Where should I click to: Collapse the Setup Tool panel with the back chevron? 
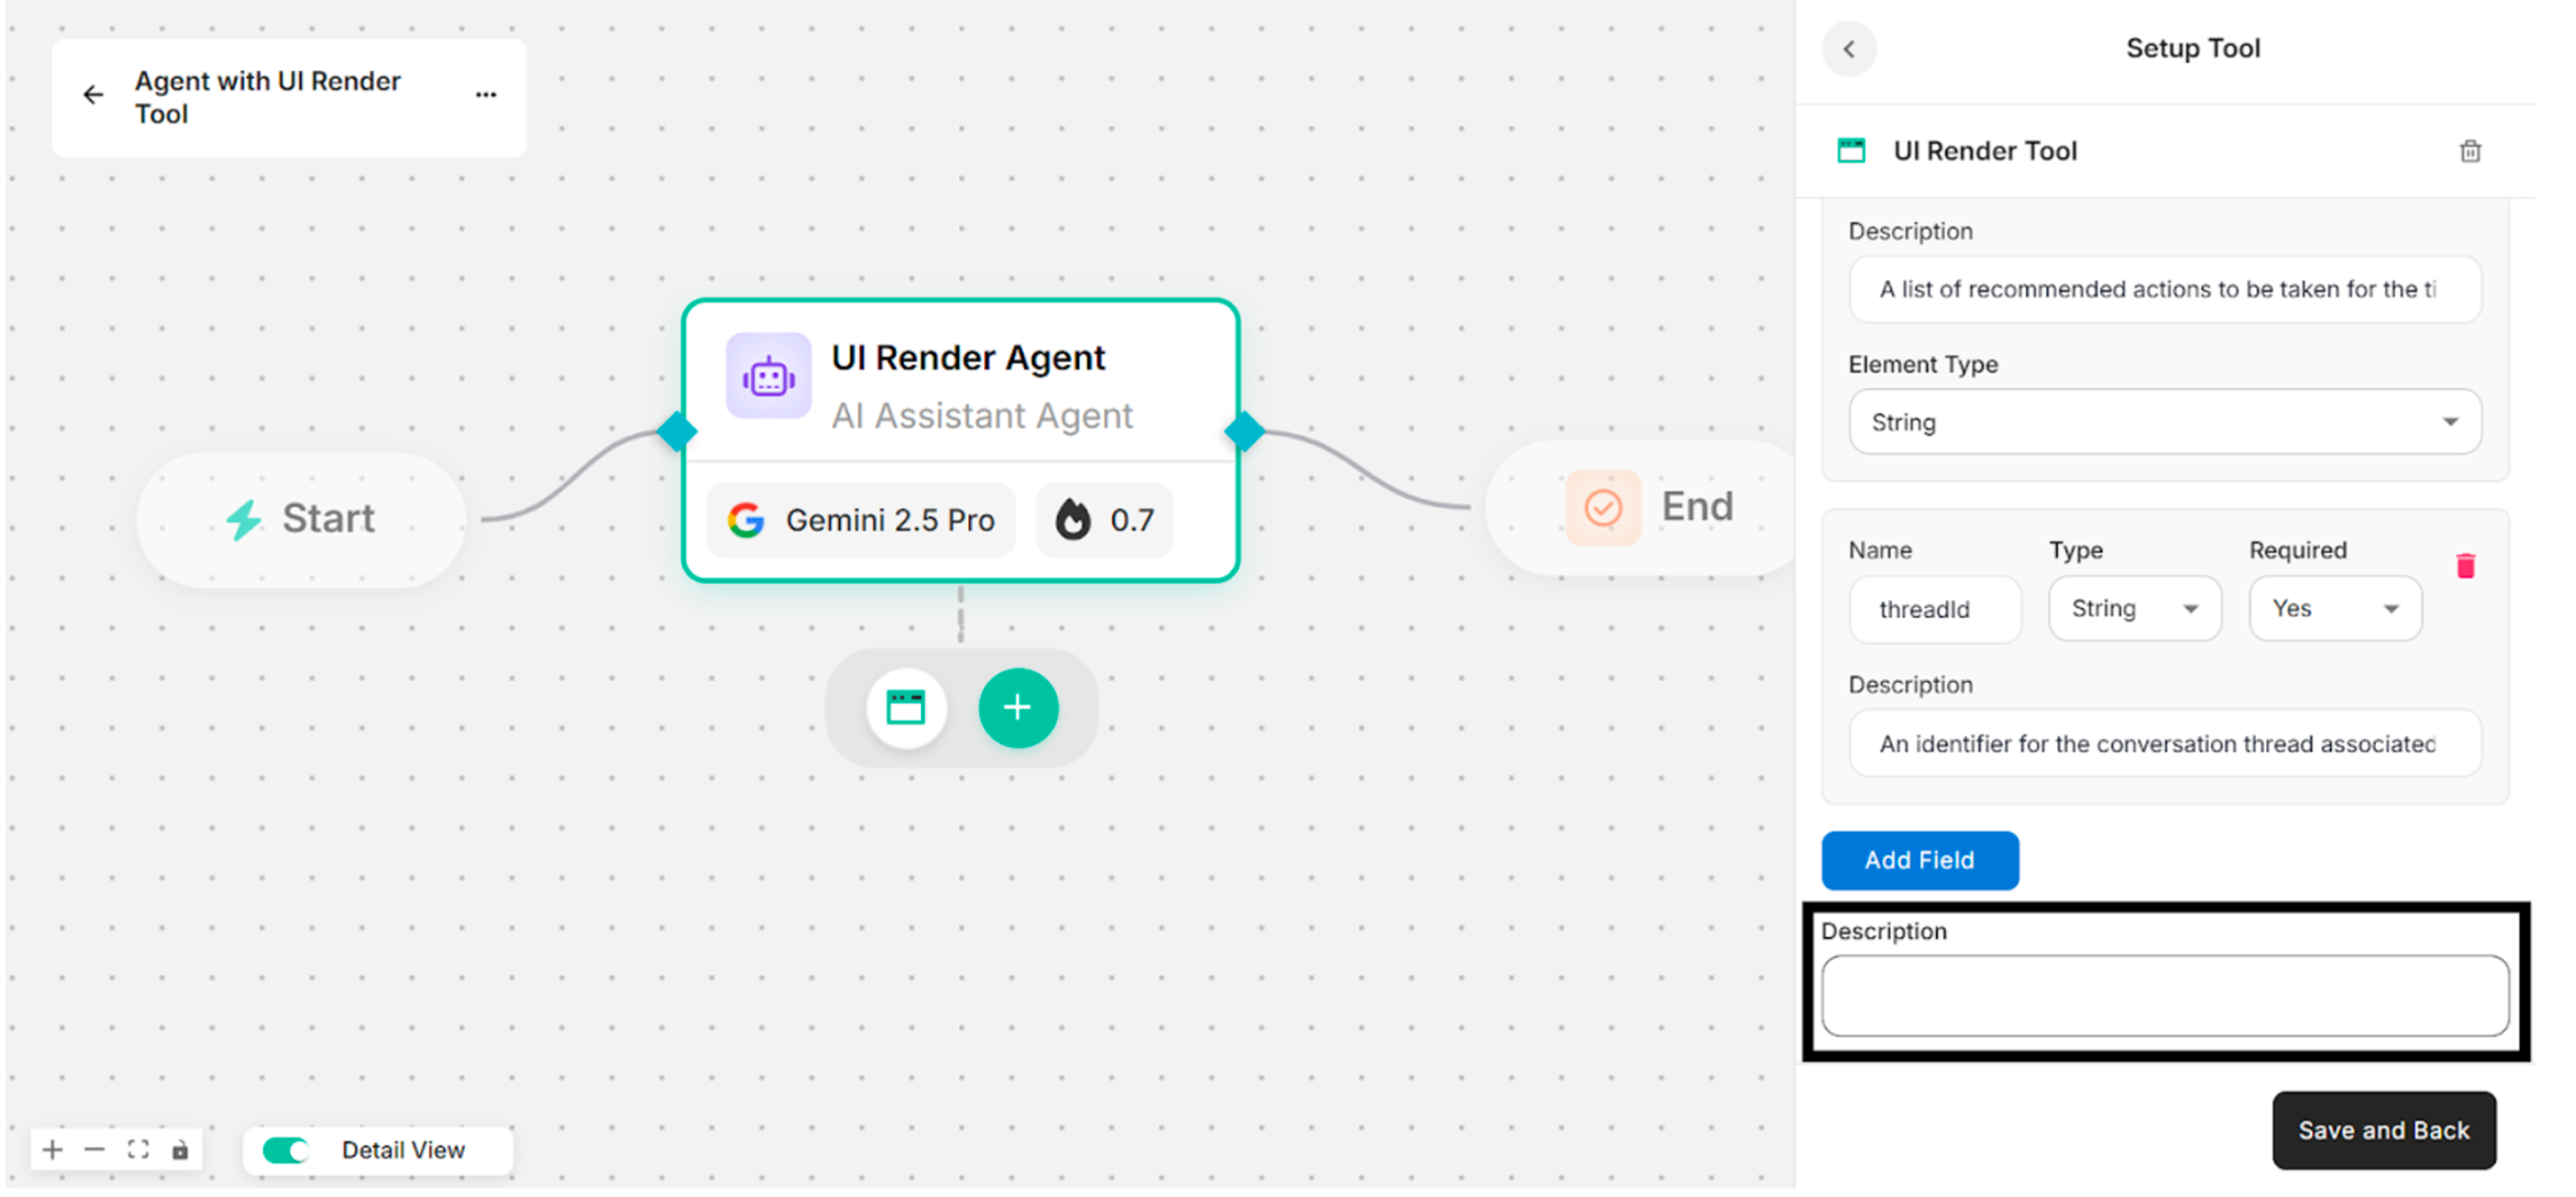1849,50
